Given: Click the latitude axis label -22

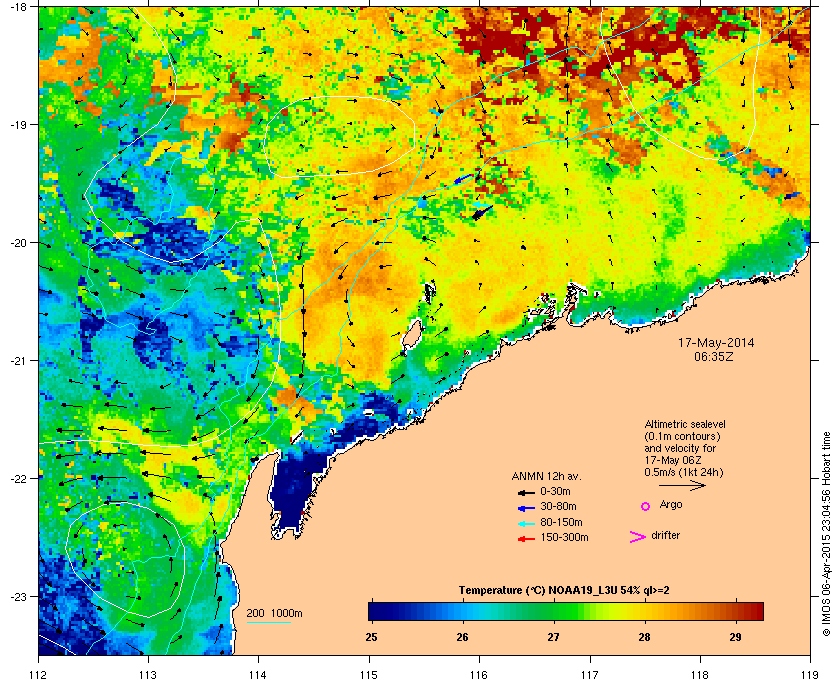Looking at the screenshot, I should (18, 479).
